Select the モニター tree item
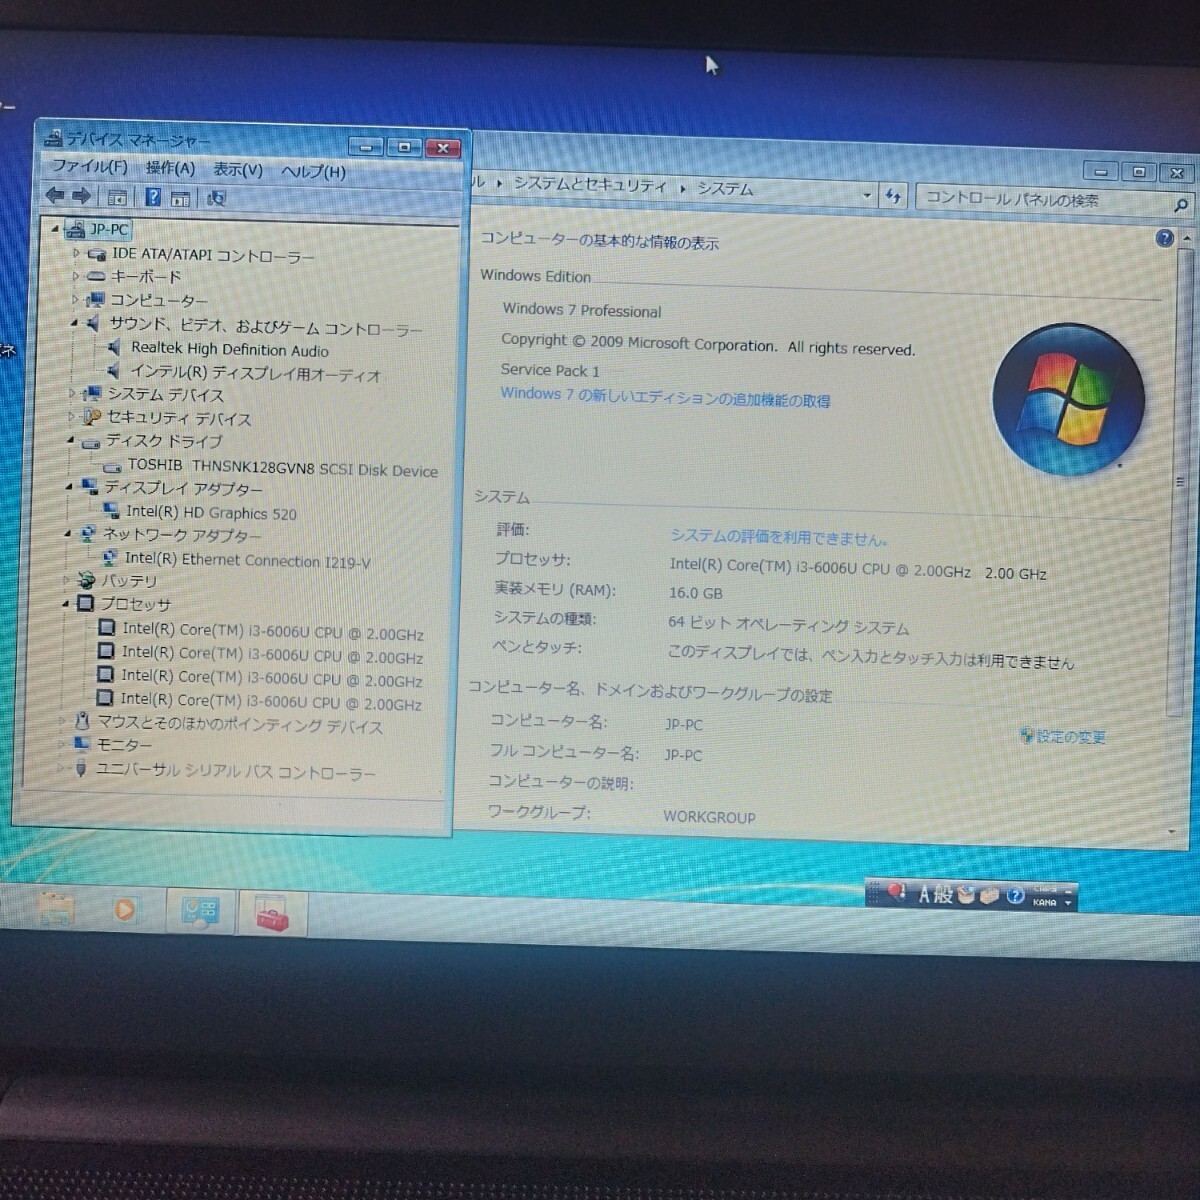1200x1200 pixels. coord(124,745)
